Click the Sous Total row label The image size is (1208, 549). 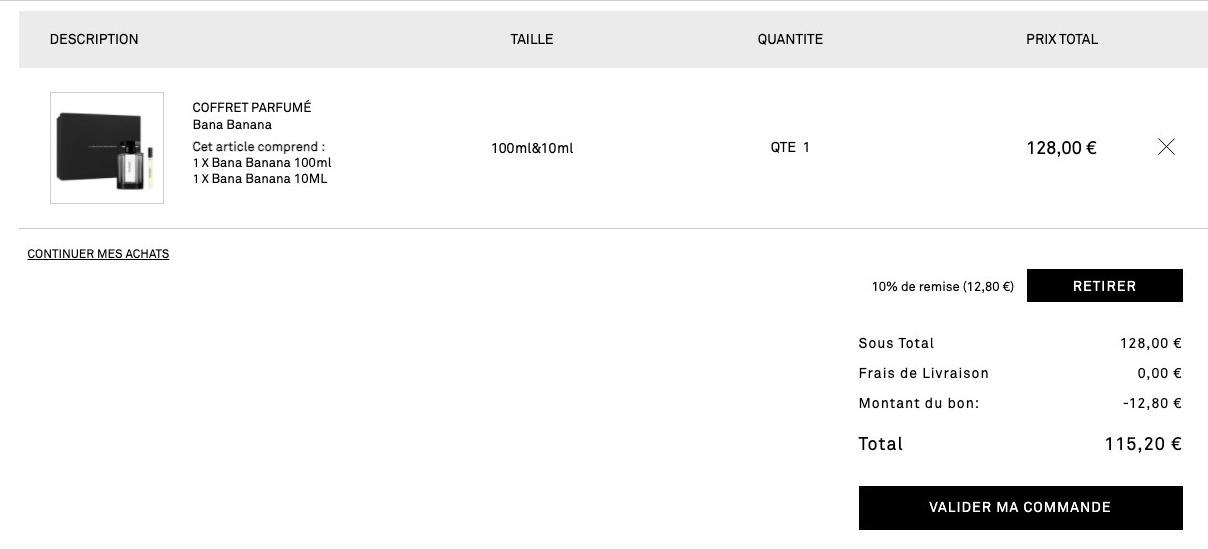pos(896,343)
